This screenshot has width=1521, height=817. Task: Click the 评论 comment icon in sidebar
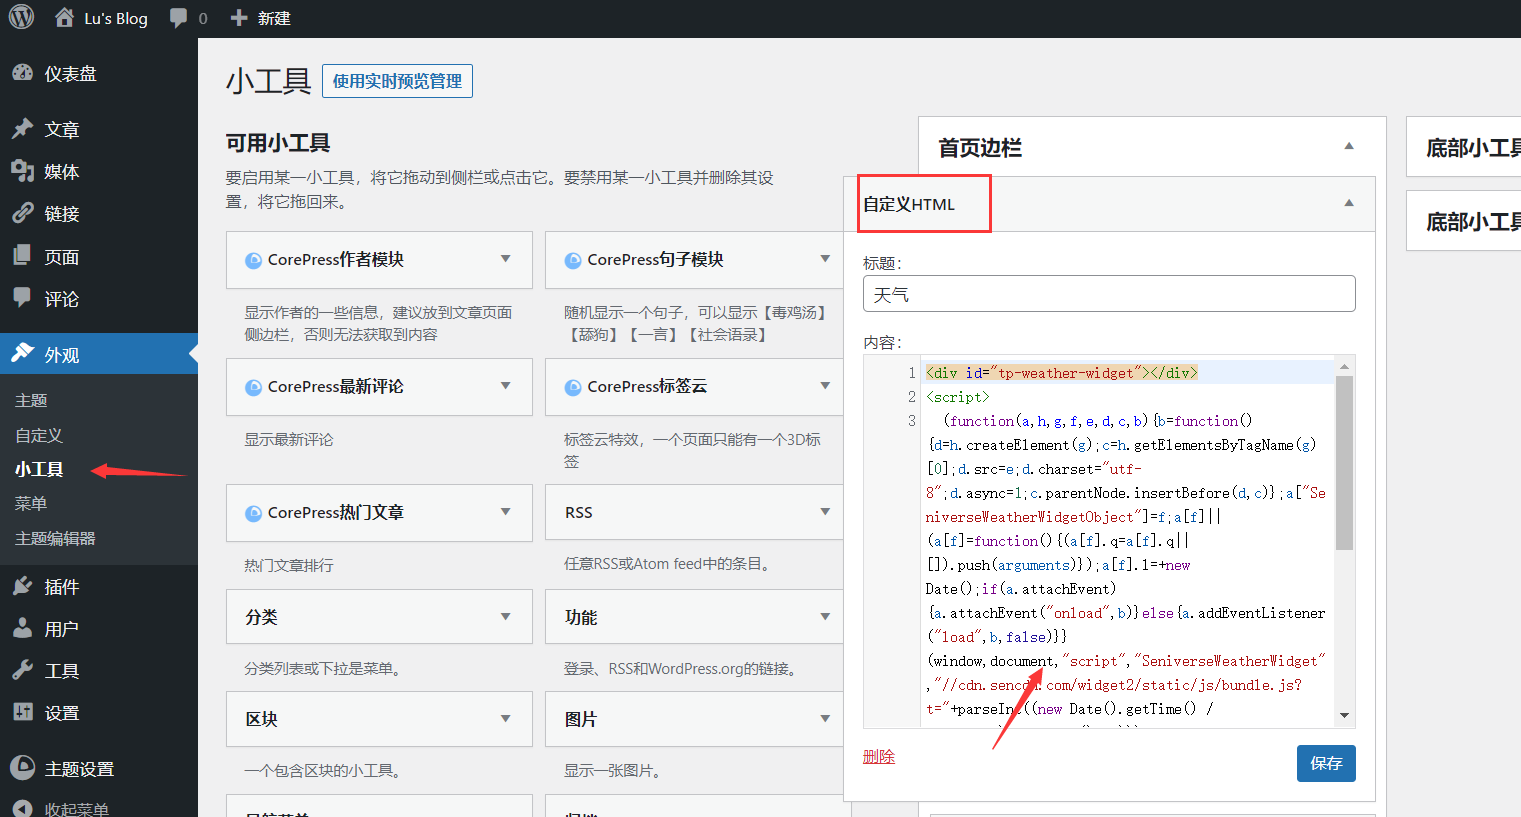pyautogui.click(x=22, y=298)
